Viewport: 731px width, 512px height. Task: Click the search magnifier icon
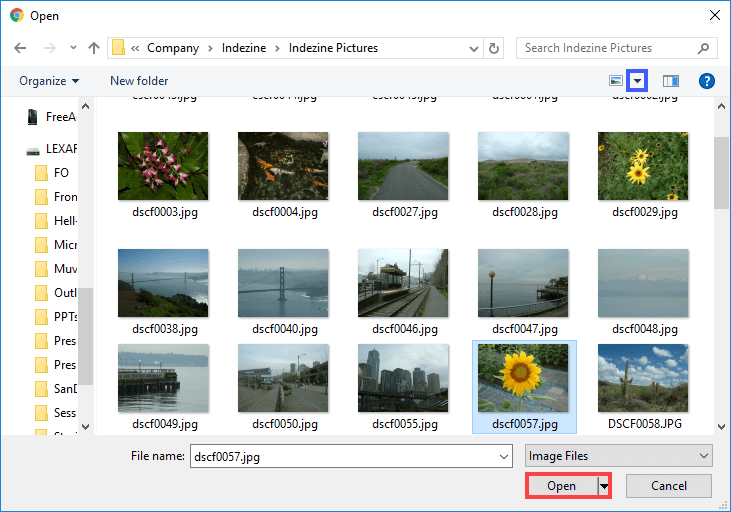[x=703, y=48]
